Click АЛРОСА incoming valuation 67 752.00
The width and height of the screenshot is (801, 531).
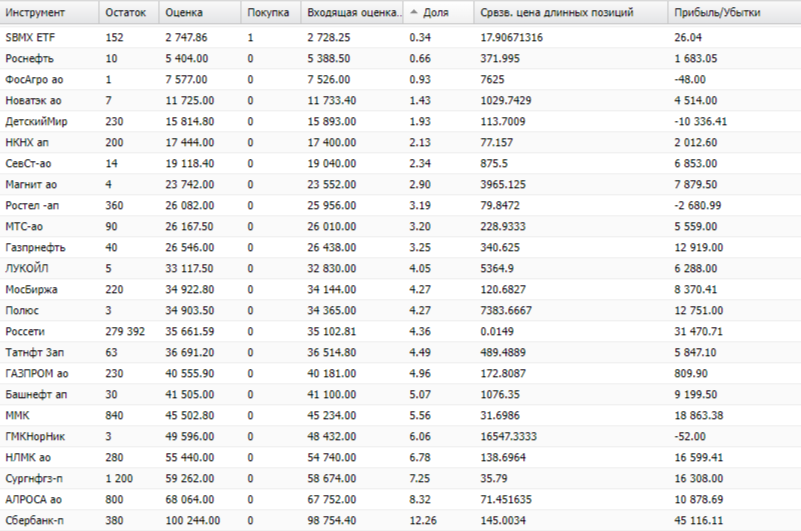332,499
